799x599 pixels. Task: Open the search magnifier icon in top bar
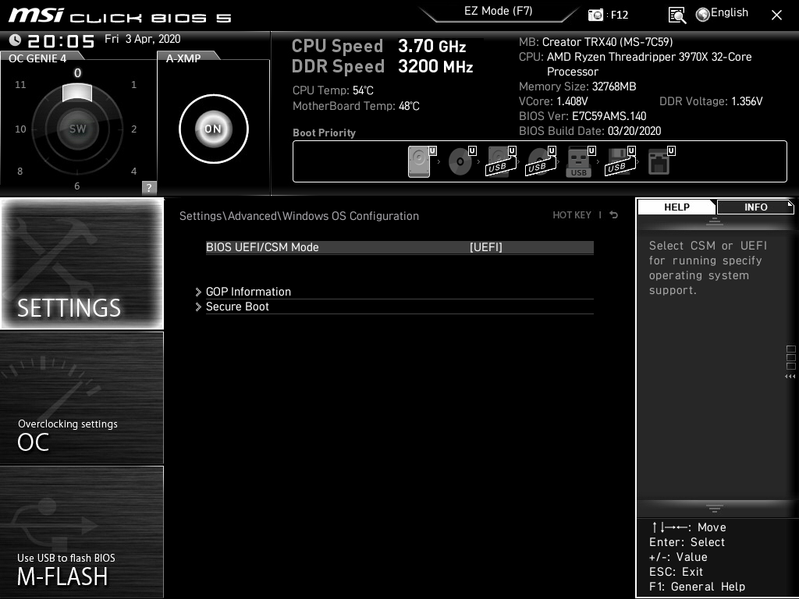677,15
